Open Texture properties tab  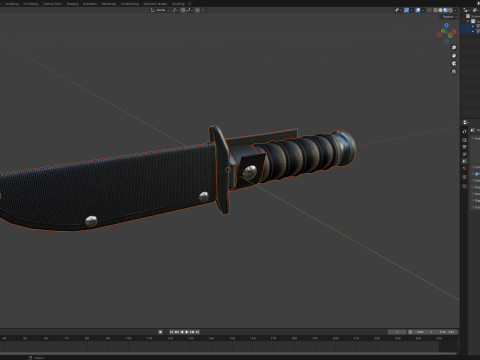(464, 186)
